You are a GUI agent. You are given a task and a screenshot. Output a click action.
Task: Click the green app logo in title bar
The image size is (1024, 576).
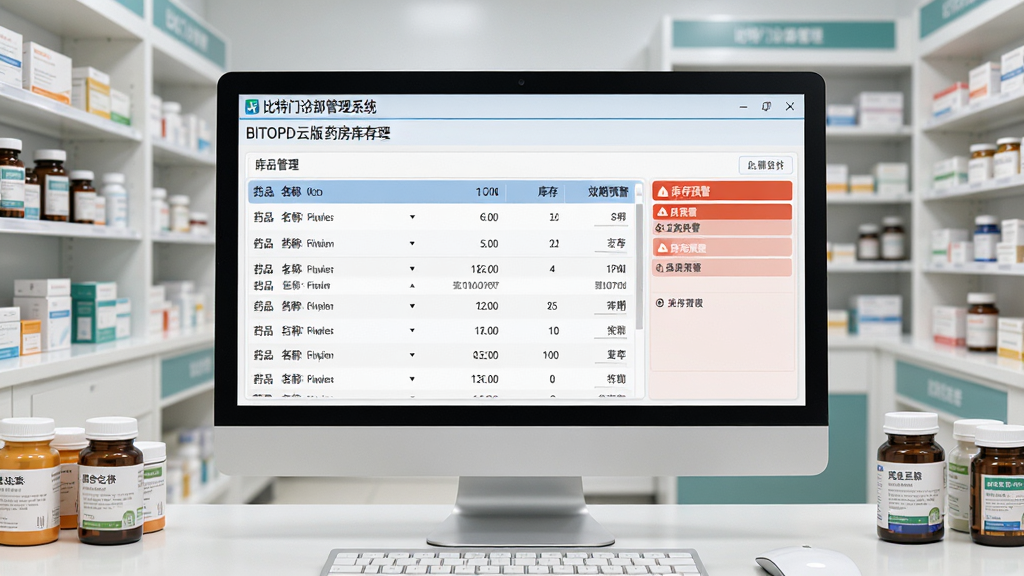tap(252, 106)
